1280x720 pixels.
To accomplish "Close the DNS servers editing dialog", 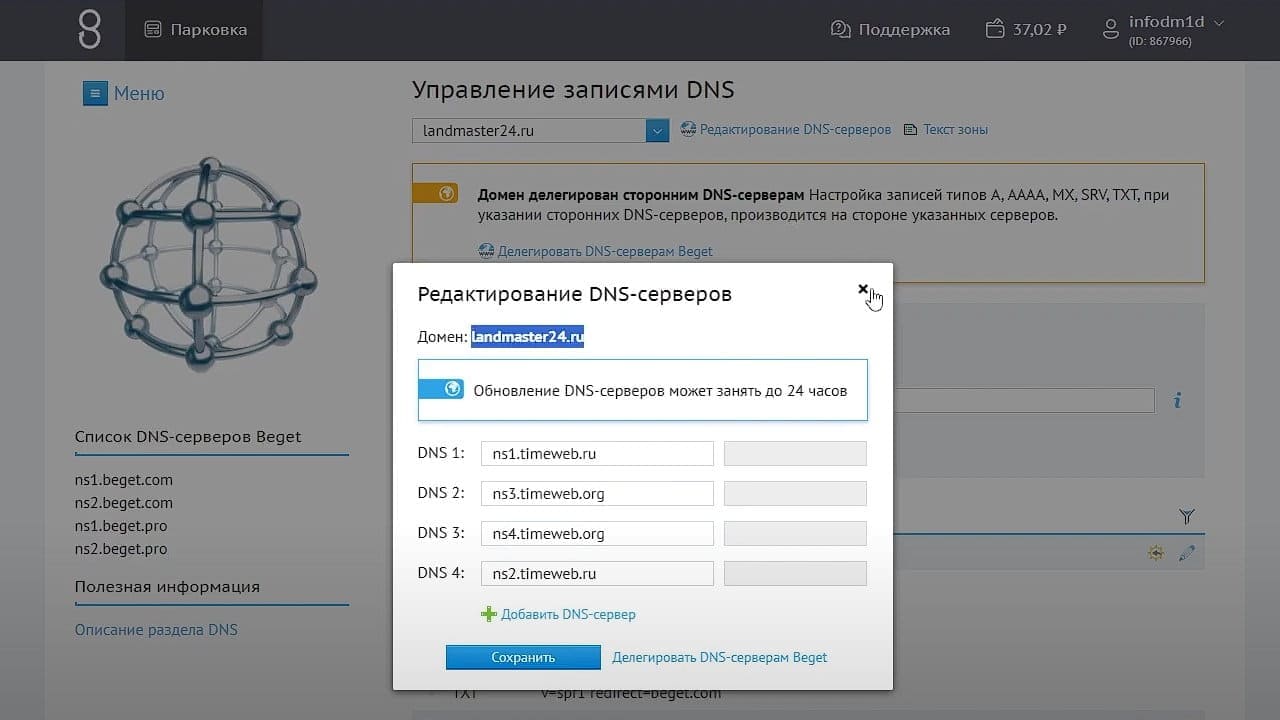I will pos(863,289).
